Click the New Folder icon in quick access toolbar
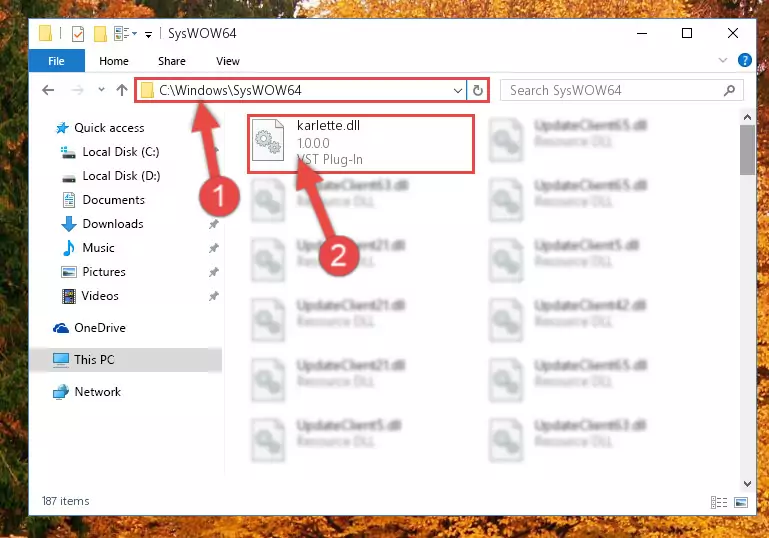Image resolution: width=769 pixels, height=538 pixels. [100, 33]
